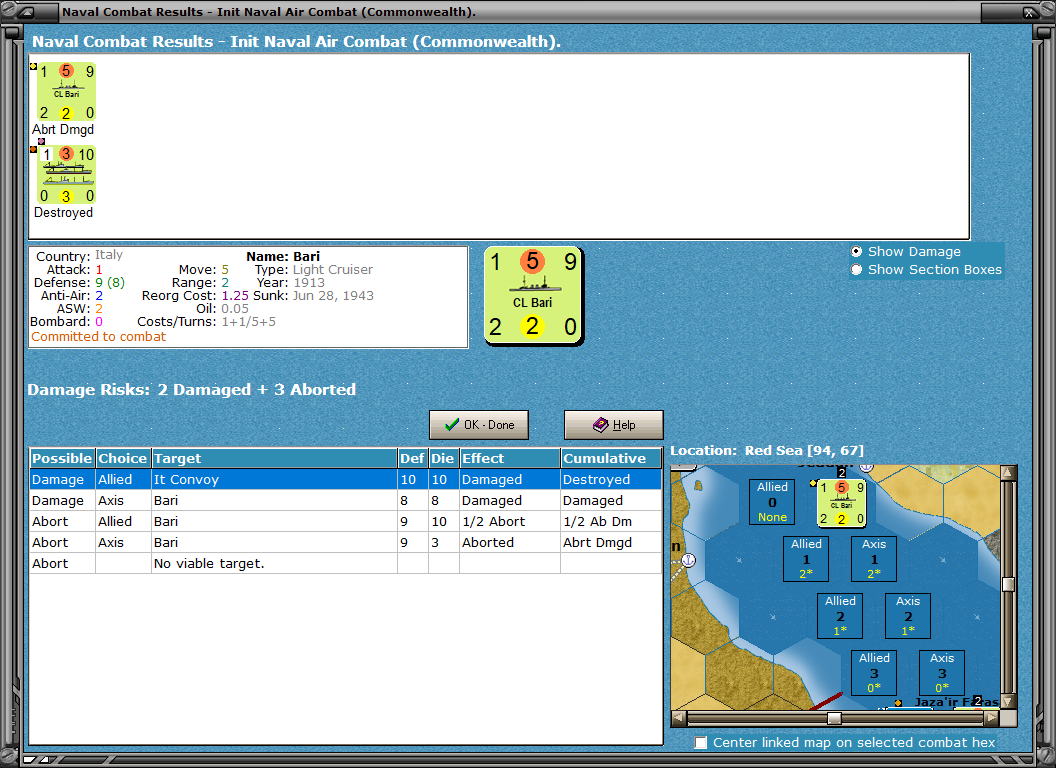Click the Allied 2 section box on the map

click(840, 616)
